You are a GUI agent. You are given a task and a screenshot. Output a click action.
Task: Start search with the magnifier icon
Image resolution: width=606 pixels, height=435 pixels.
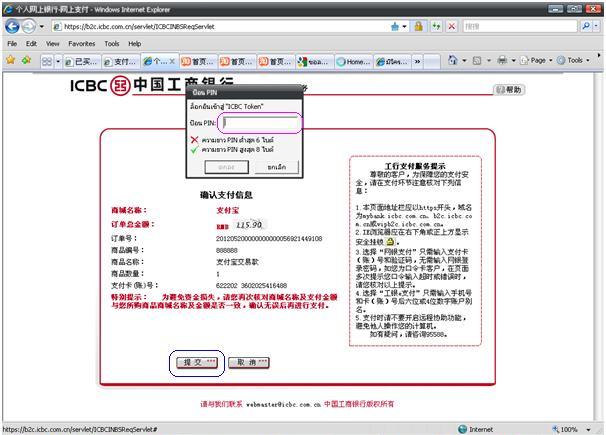[586, 26]
